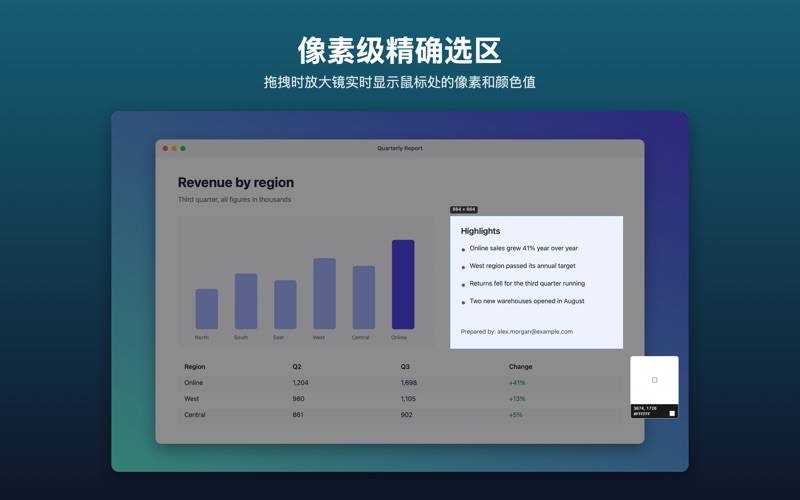Click the 1,204 value in the table
The width and height of the screenshot is (800, 500).
[x=301, y=383]
